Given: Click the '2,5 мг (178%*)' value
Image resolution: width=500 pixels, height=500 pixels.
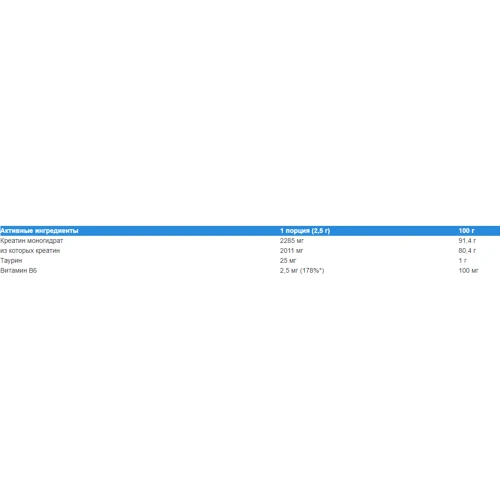Looking at the screenshot, I should click(302, 271).
